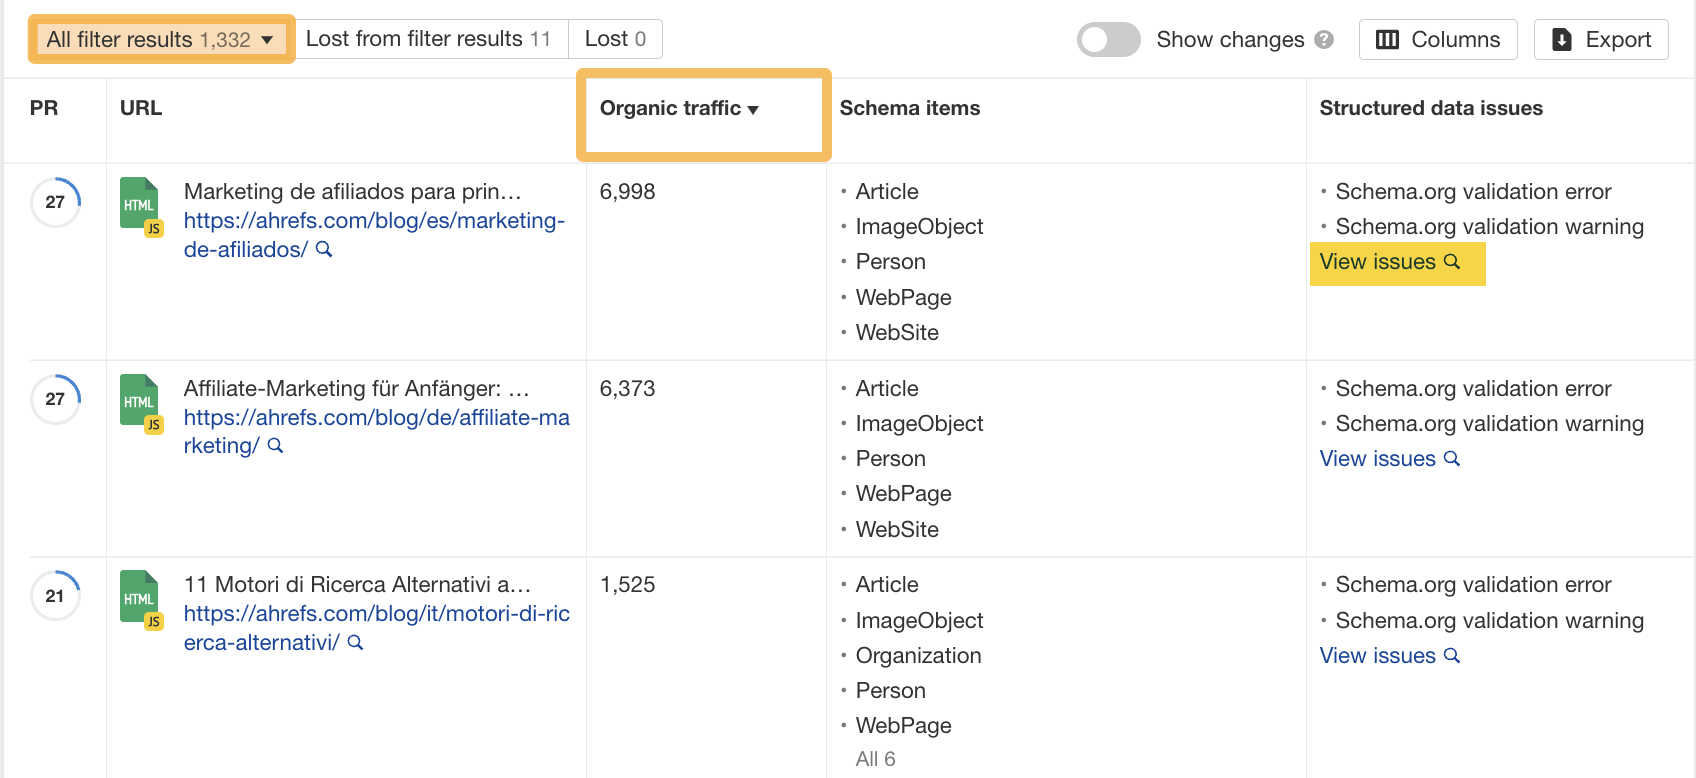Switch to the Lost tab

click(x=615, y=39)
